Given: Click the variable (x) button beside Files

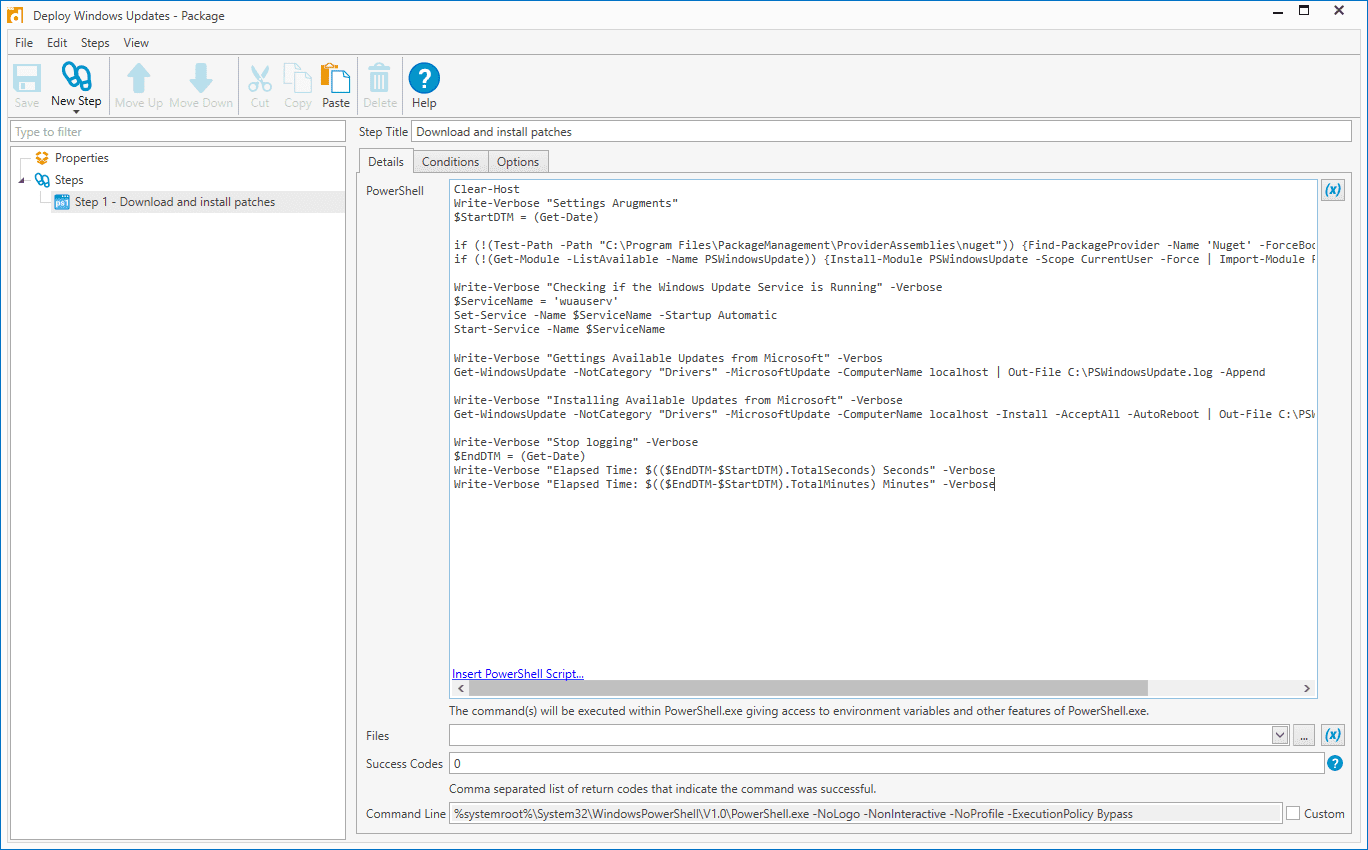Looking at the screenshot, I should coord(1333,735).
